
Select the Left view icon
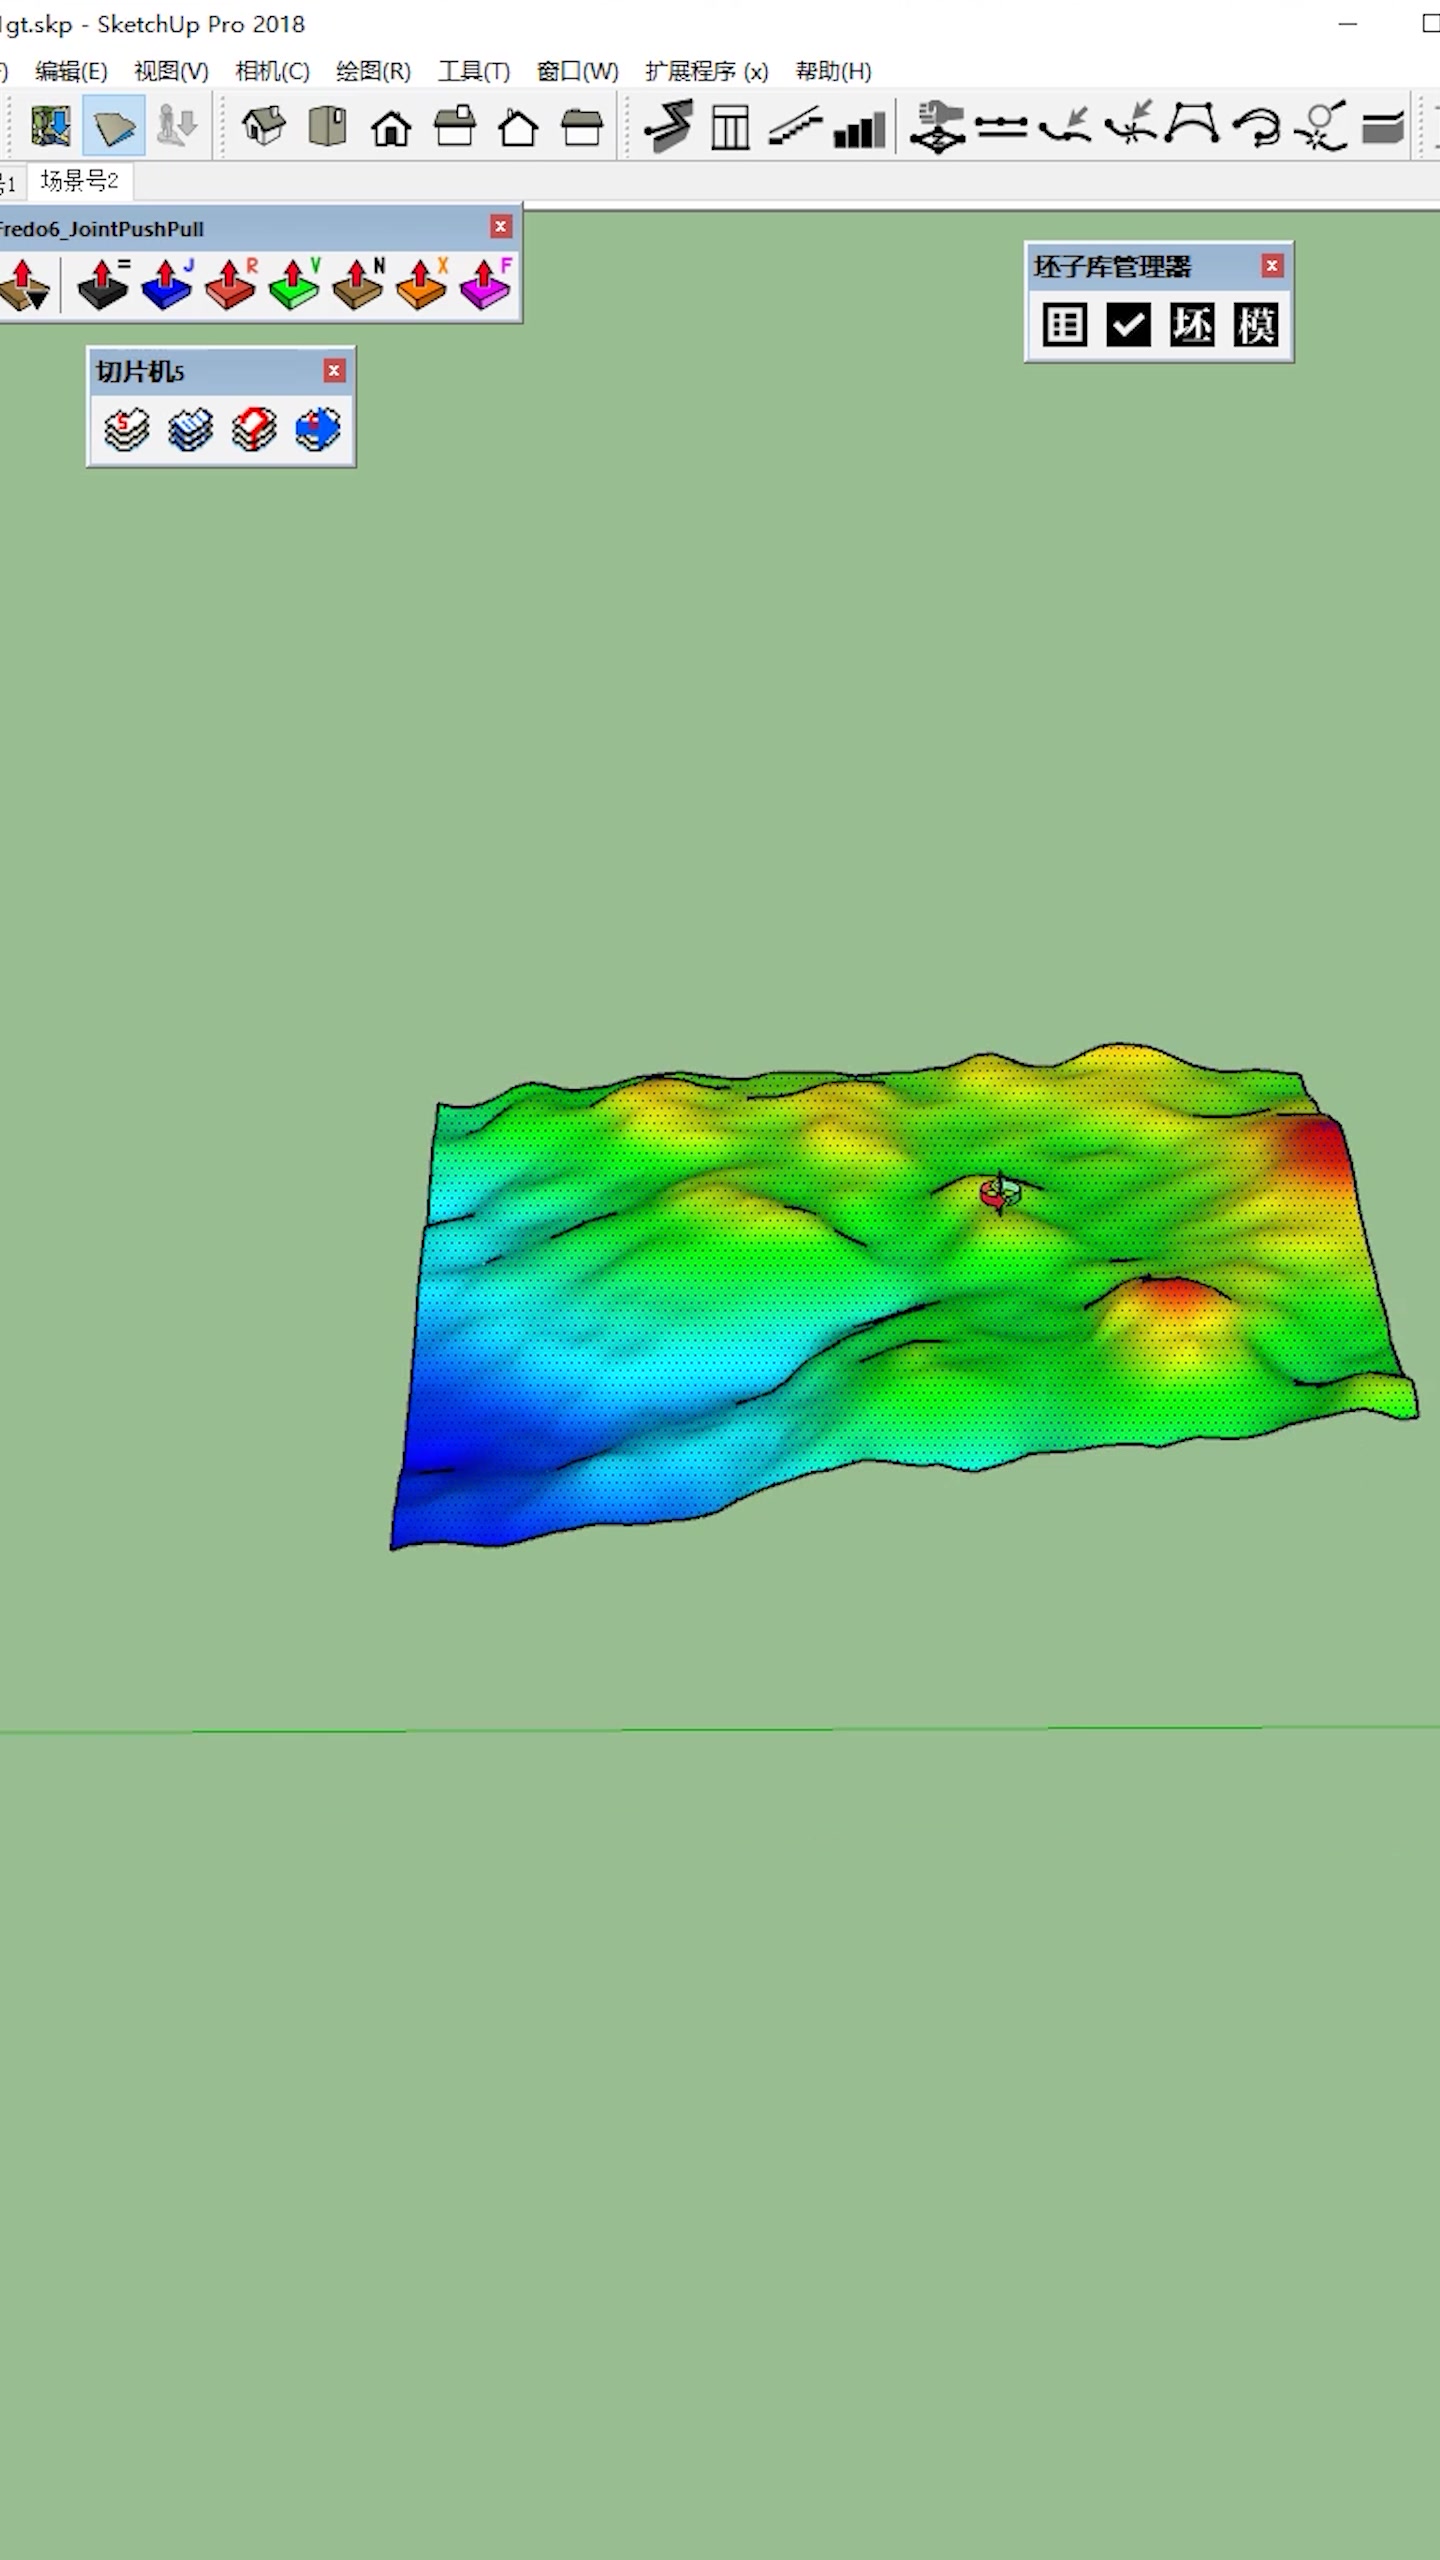pos(582,127)
